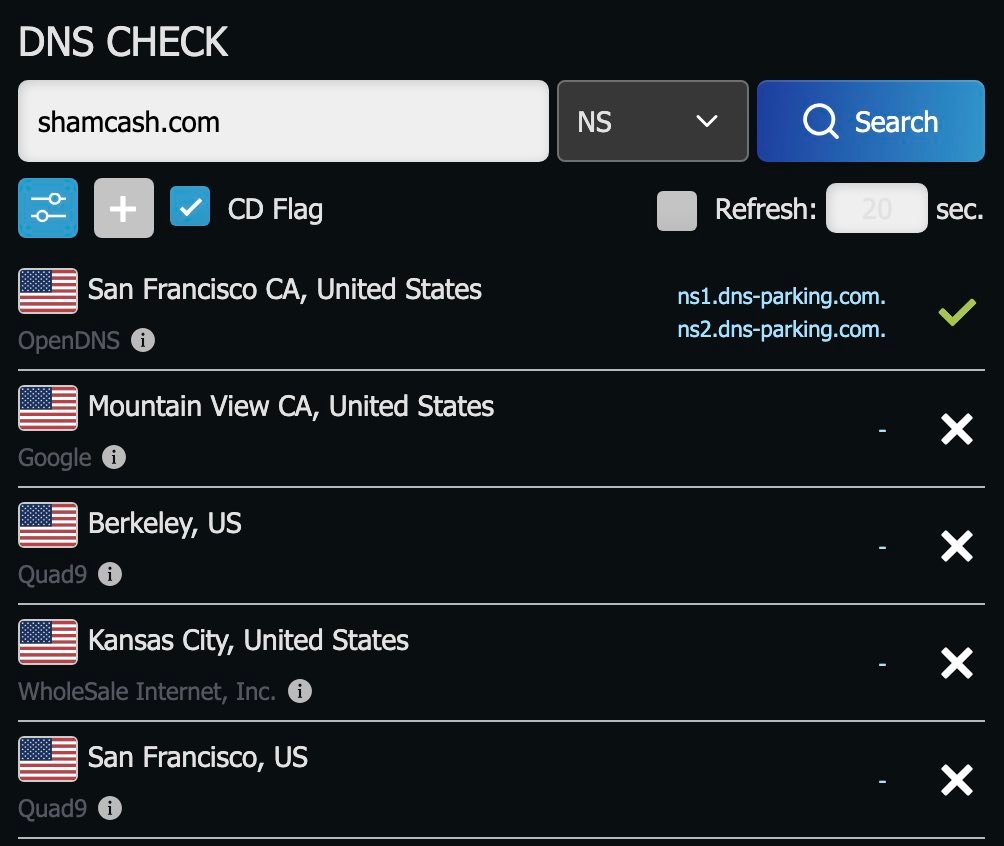
Task: Click the Search button
Action: (870, 121)
